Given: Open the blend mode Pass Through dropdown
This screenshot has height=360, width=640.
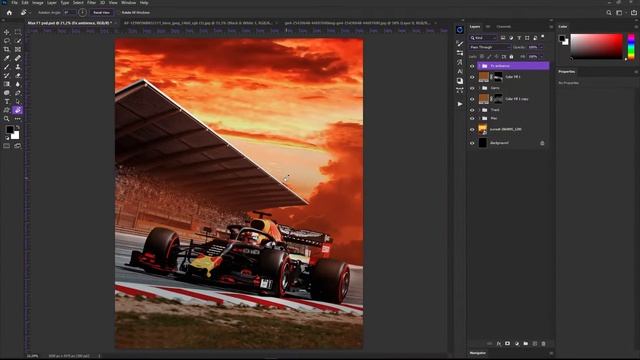Looking at the screenshot, I should pos(490,47).
